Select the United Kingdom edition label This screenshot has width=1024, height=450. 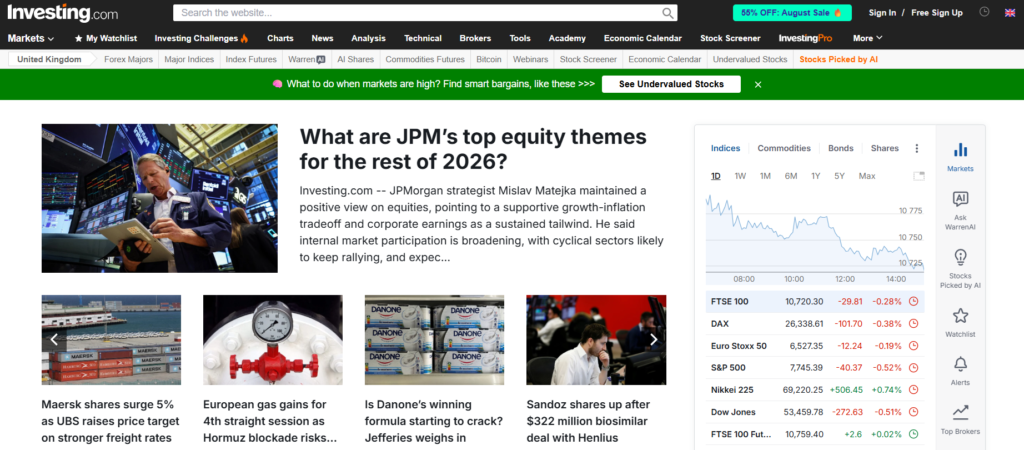[49, 59]
